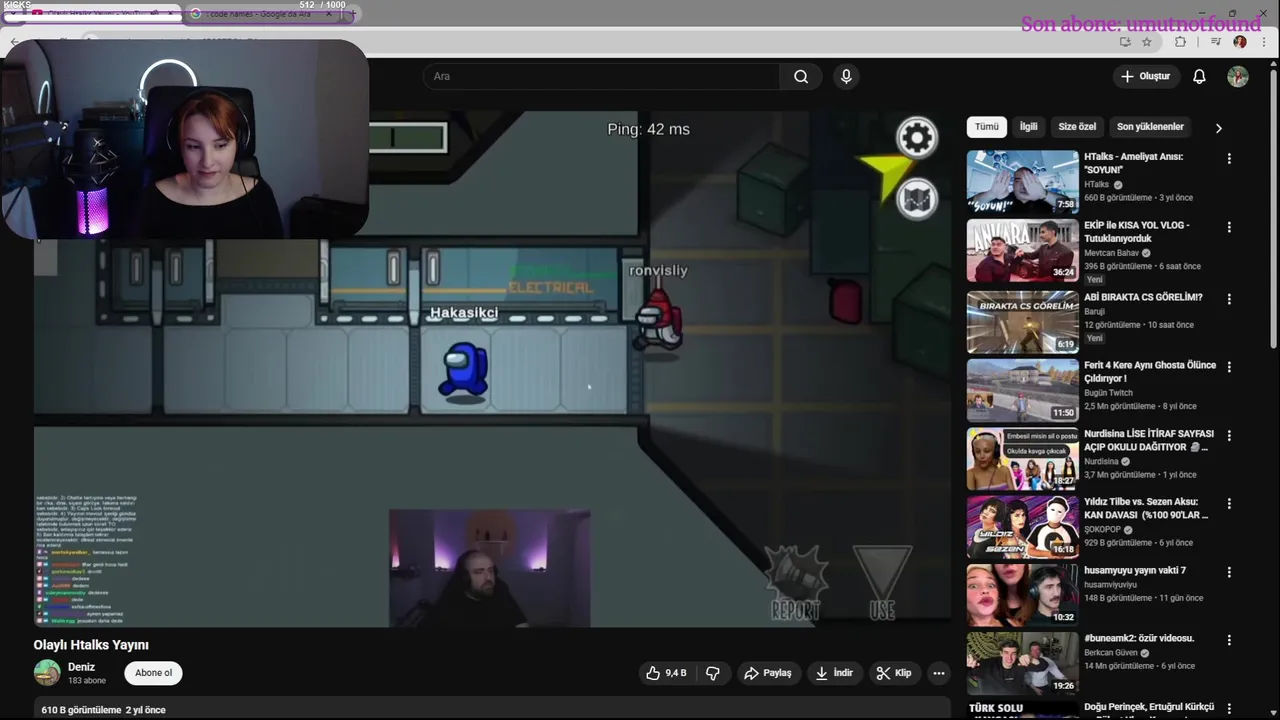The width and height of the screenshot is (1280, 720).
Task: Open the 10:32 husamyuyu video thumbnail
Action: point(1022,595)
